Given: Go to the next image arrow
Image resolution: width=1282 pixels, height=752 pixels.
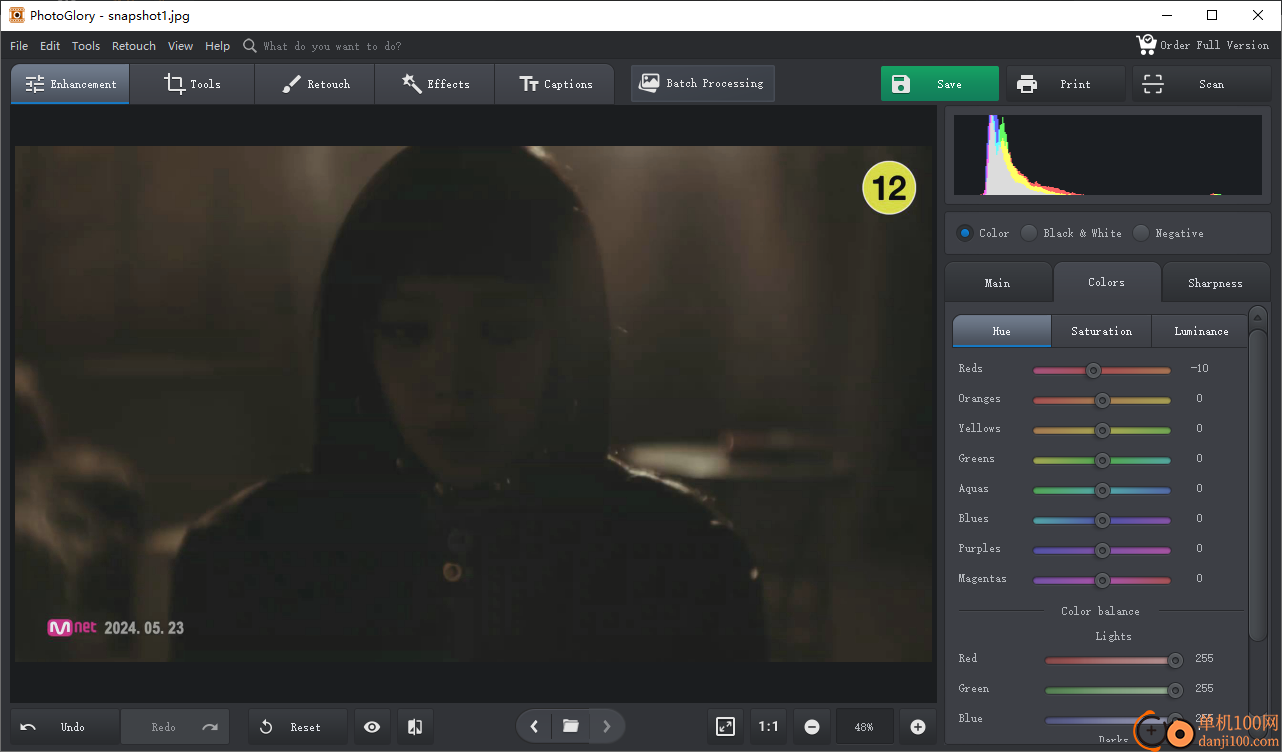Looking at the screenshot, I should point(607,726).
